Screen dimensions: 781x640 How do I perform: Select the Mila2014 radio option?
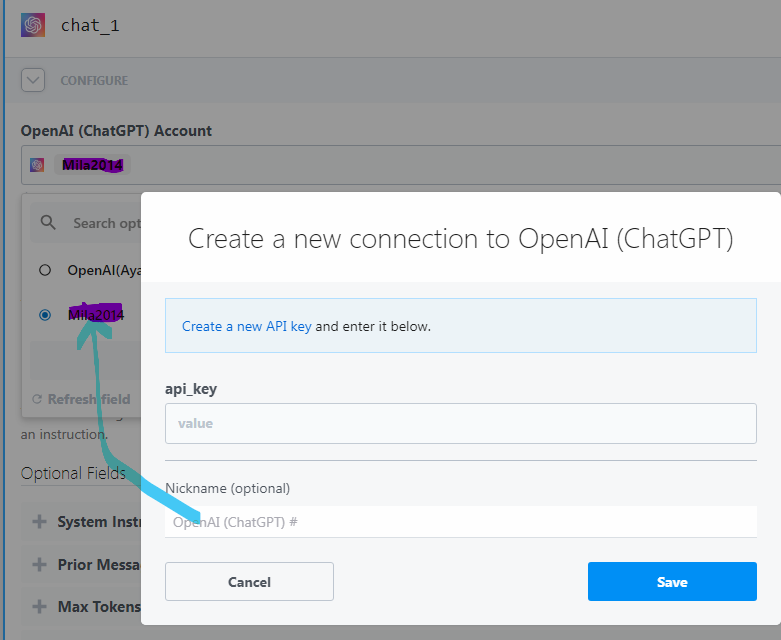(x=45, y=315)
